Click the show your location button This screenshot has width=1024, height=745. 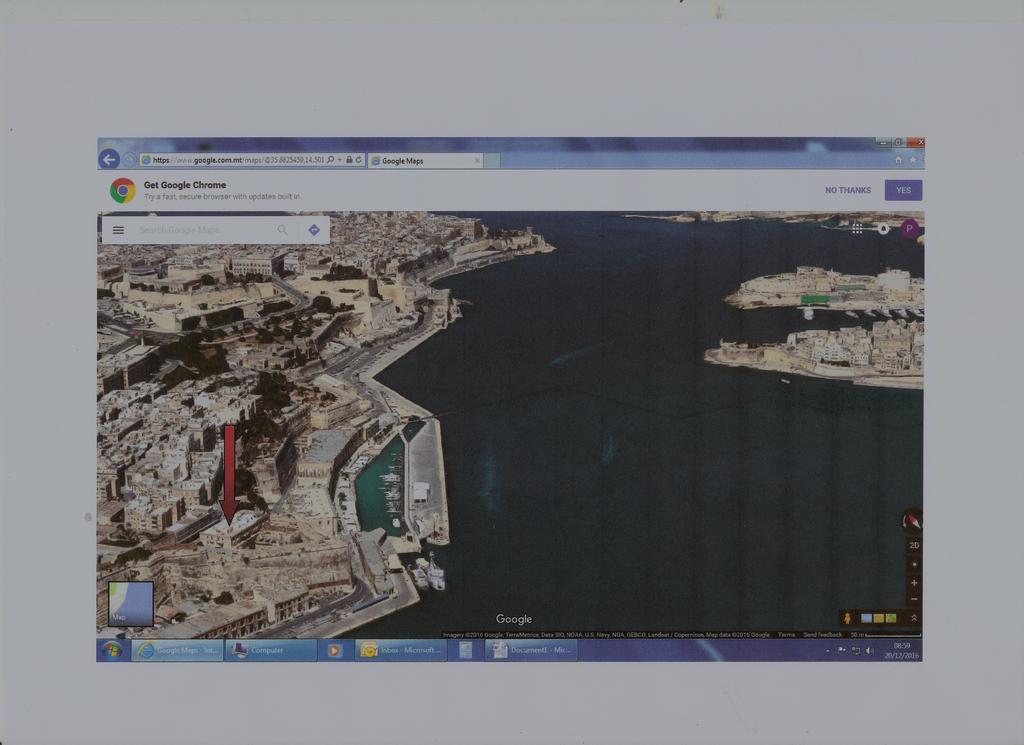tap(914, 564)
